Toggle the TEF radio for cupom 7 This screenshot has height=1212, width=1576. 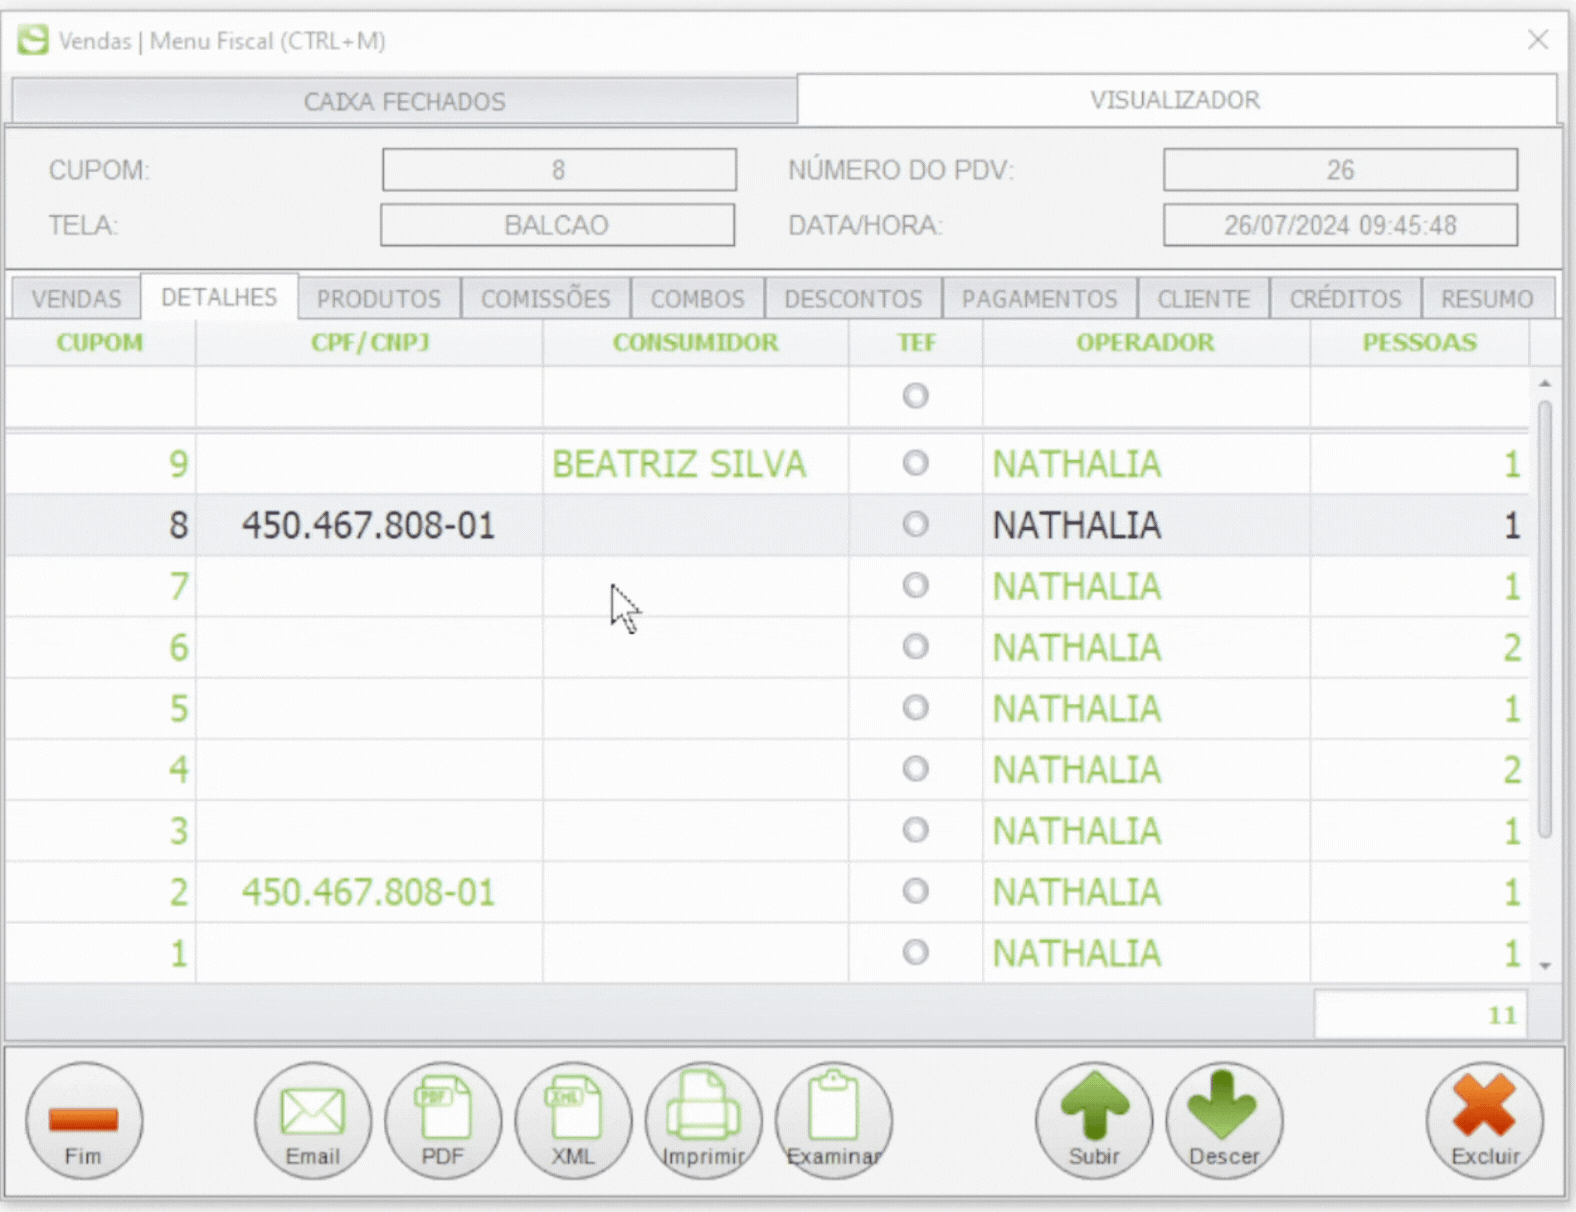915,585
